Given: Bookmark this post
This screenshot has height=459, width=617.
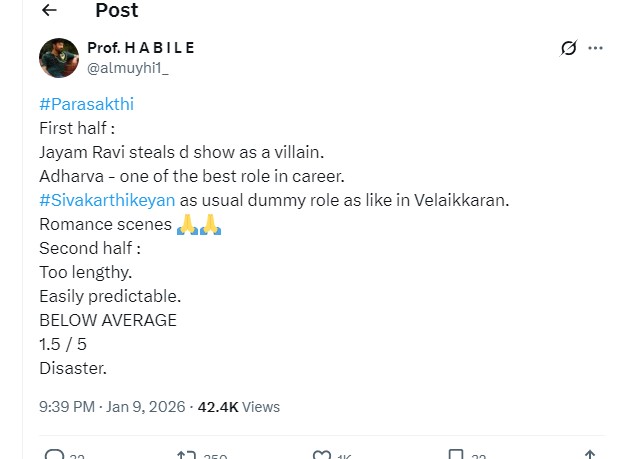Looking at the screenshot, I should coord(456,455).
